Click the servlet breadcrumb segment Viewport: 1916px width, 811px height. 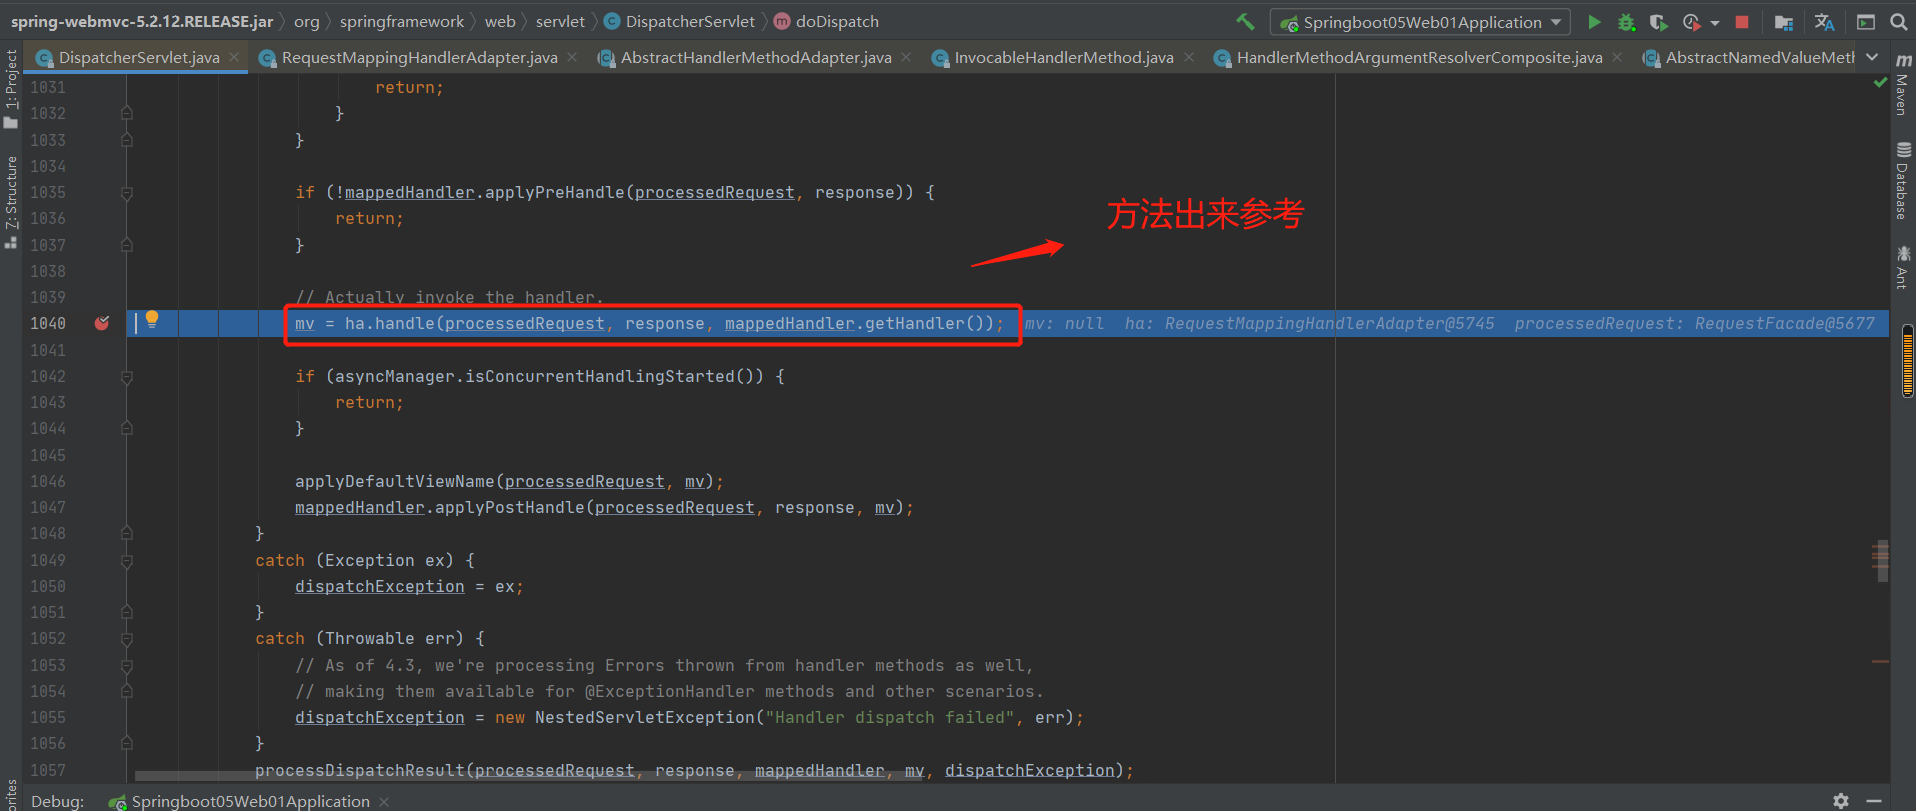(560, 21)
